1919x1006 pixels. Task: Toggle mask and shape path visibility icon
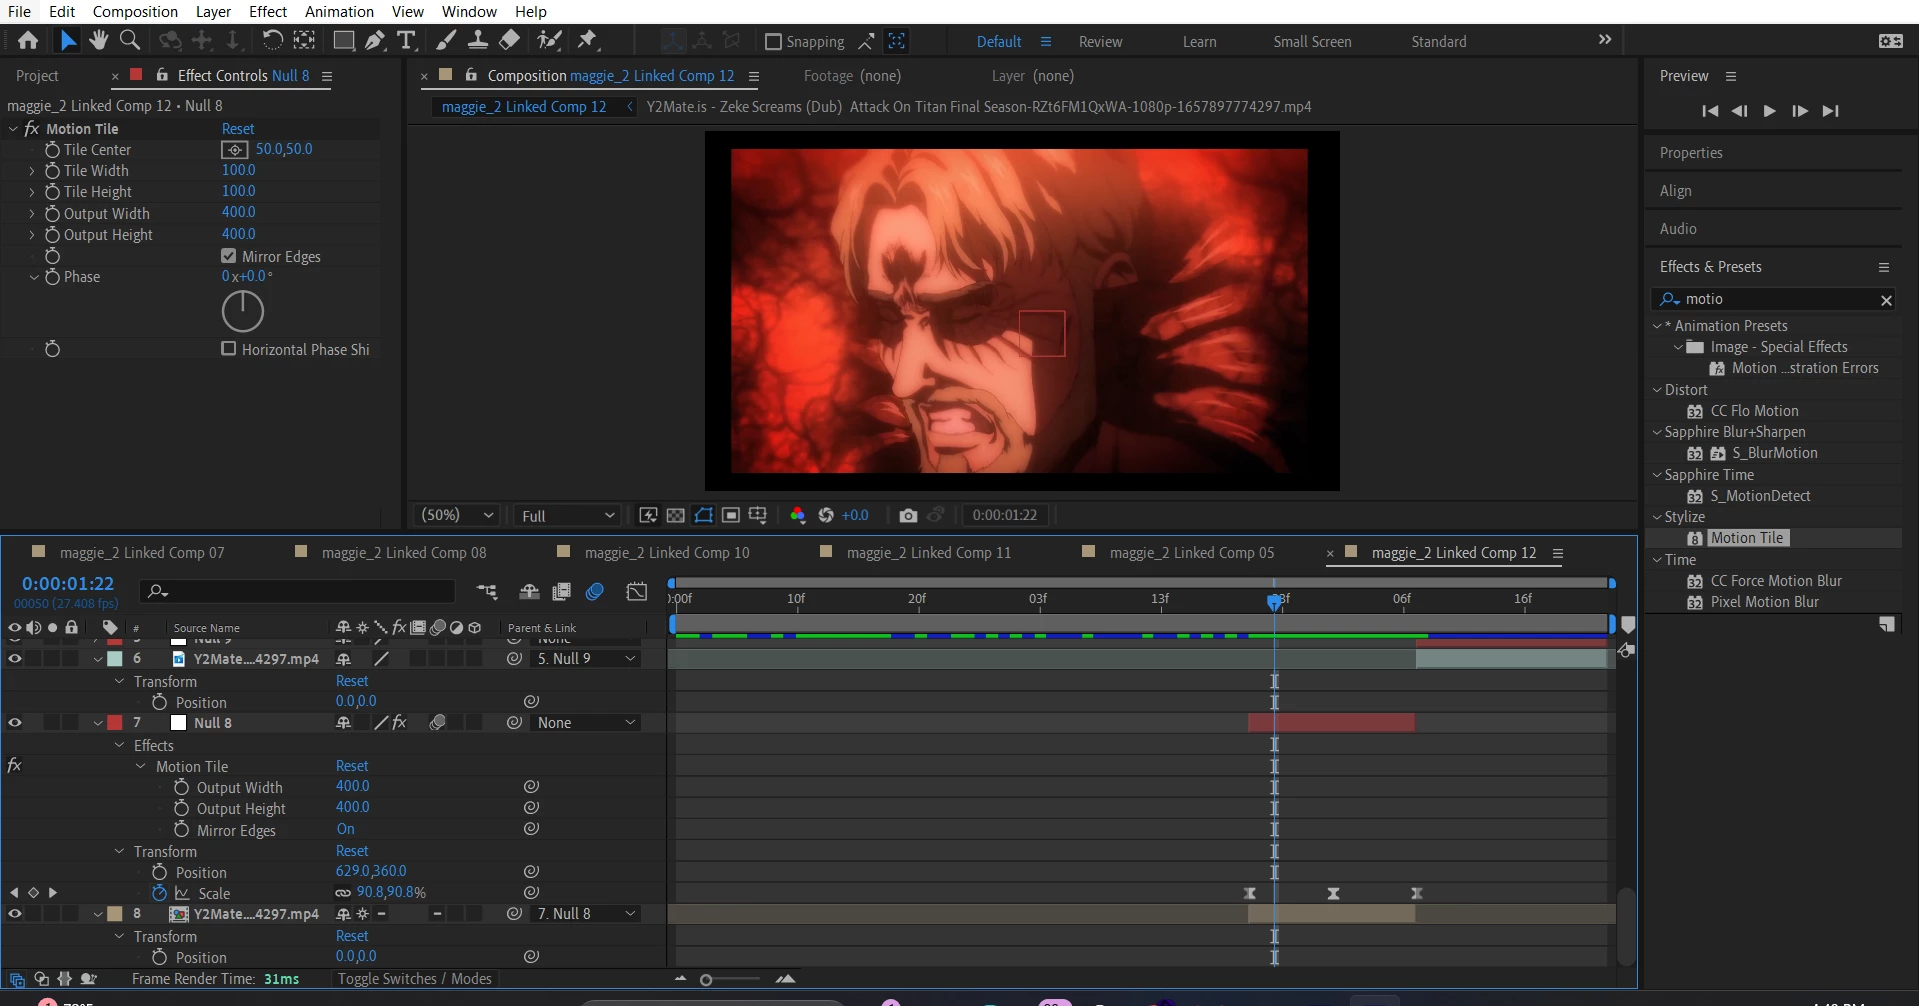click(x=704, y=515)
